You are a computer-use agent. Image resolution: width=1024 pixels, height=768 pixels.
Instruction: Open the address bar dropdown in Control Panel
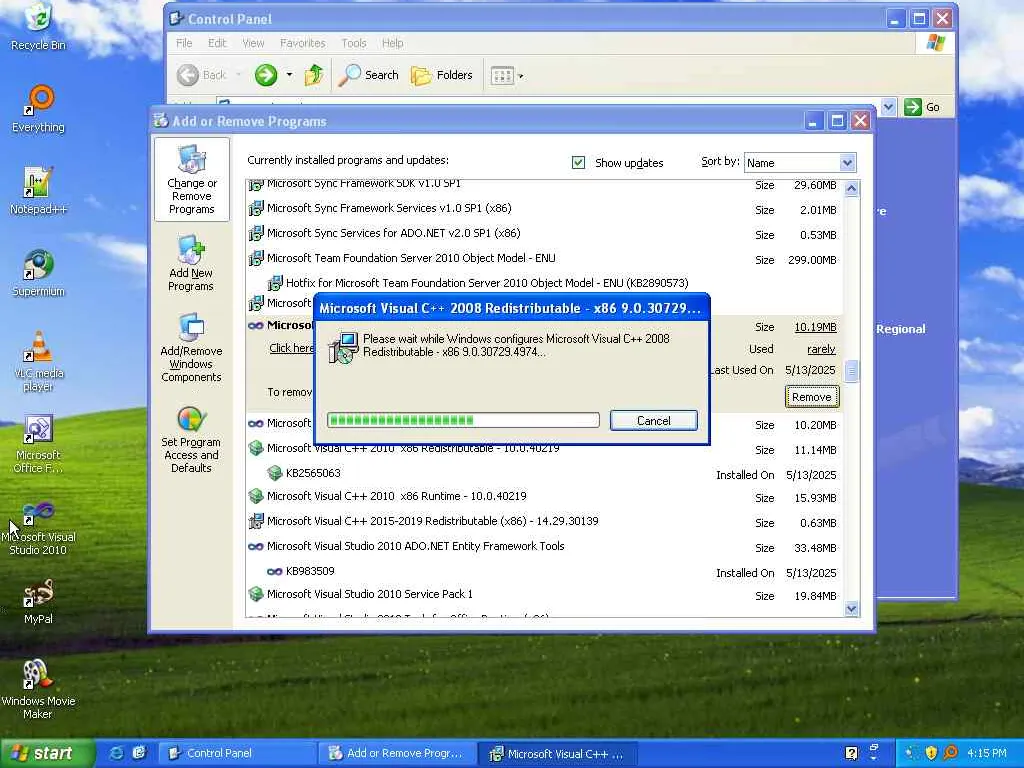pyautogui.click(x=888, y=106)
